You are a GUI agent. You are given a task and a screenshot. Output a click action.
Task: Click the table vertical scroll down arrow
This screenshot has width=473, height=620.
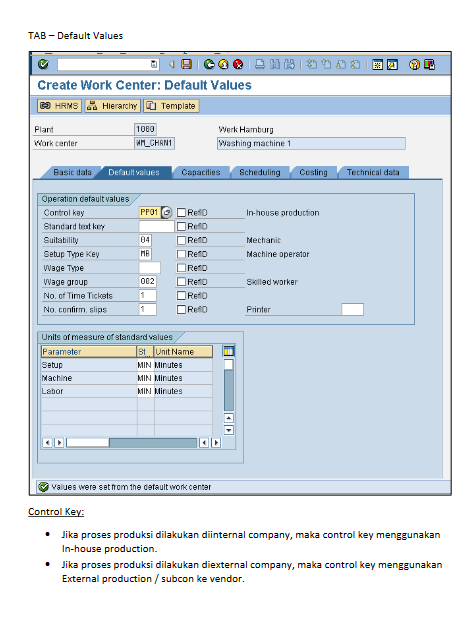tap(229, 430)
